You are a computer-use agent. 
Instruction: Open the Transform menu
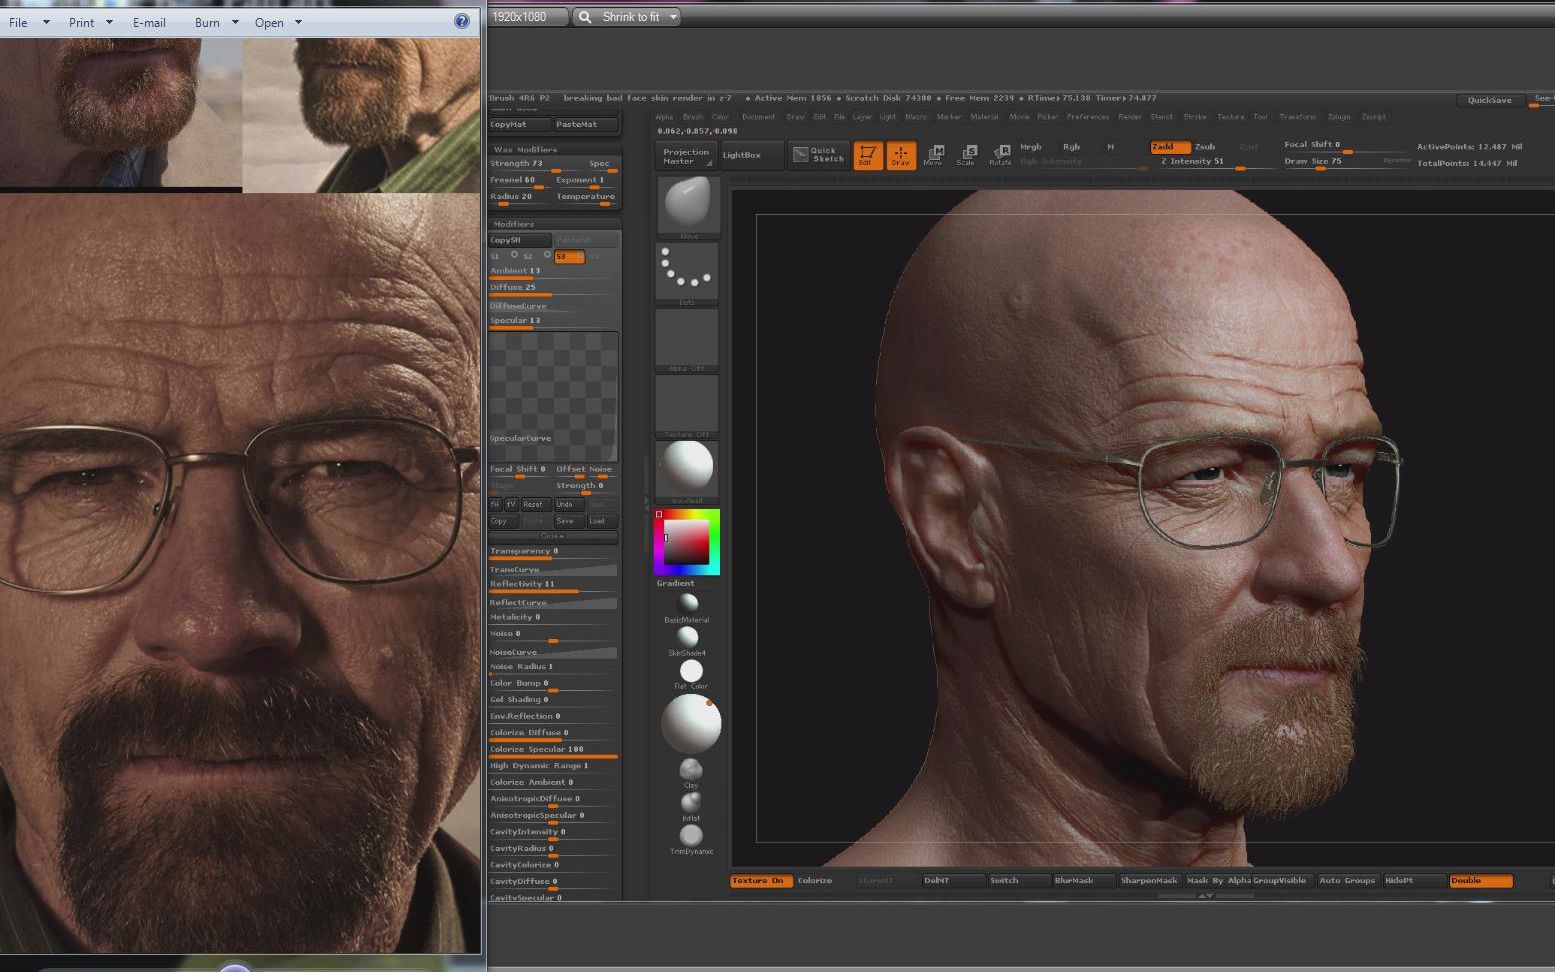[1297, 116]
